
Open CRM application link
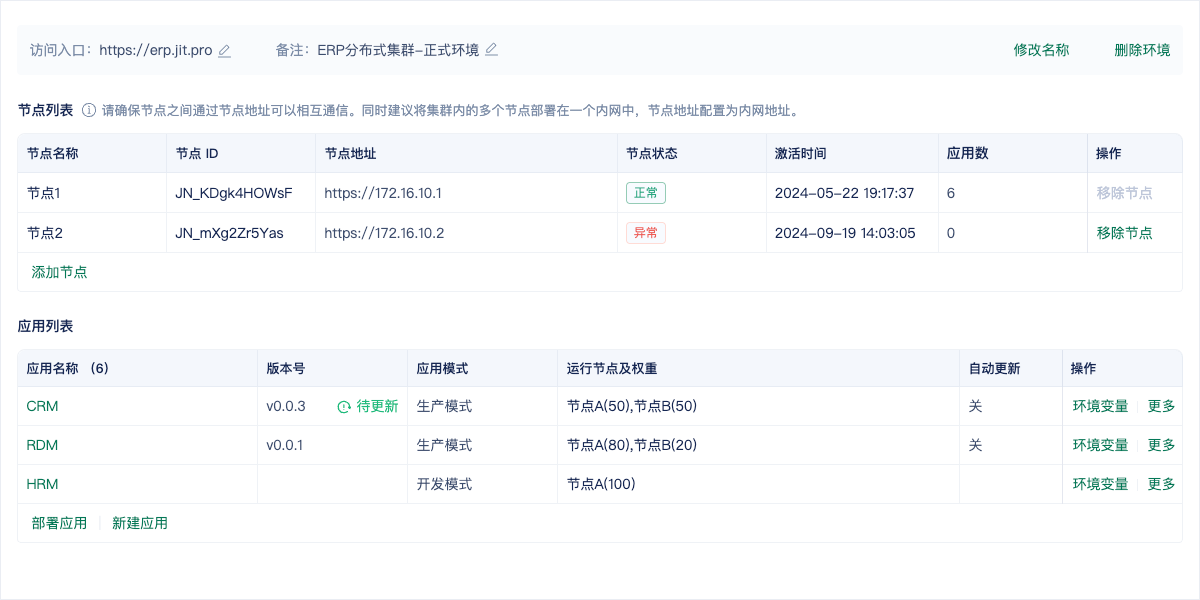click(42, 406)
